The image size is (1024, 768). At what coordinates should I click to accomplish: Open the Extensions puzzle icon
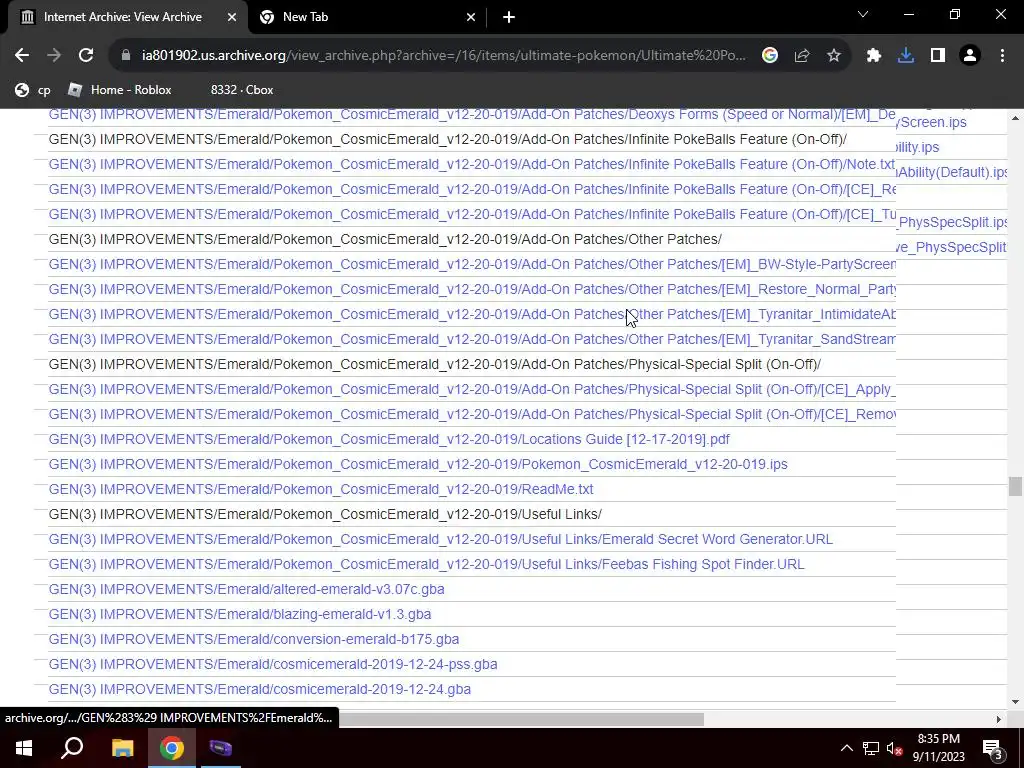pyautogui.click(x=874, y=56)
